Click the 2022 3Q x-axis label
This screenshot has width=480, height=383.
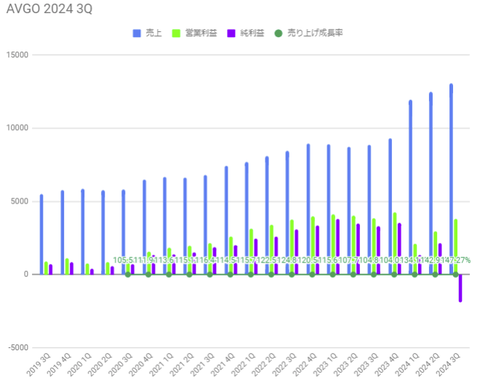[284, 365]
